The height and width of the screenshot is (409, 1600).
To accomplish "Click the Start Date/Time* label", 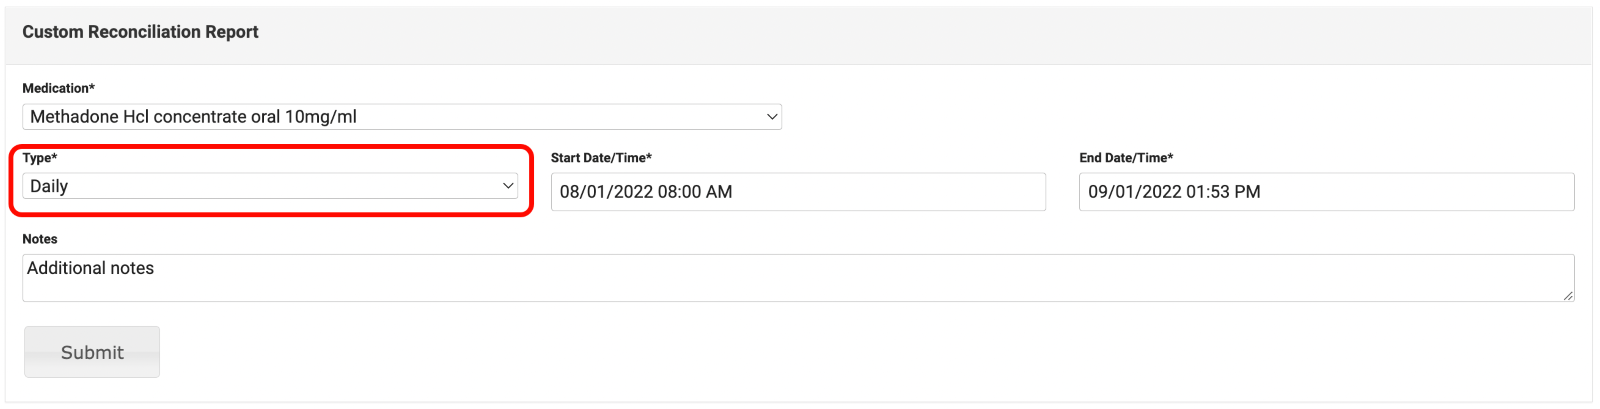I will point(601,158).
